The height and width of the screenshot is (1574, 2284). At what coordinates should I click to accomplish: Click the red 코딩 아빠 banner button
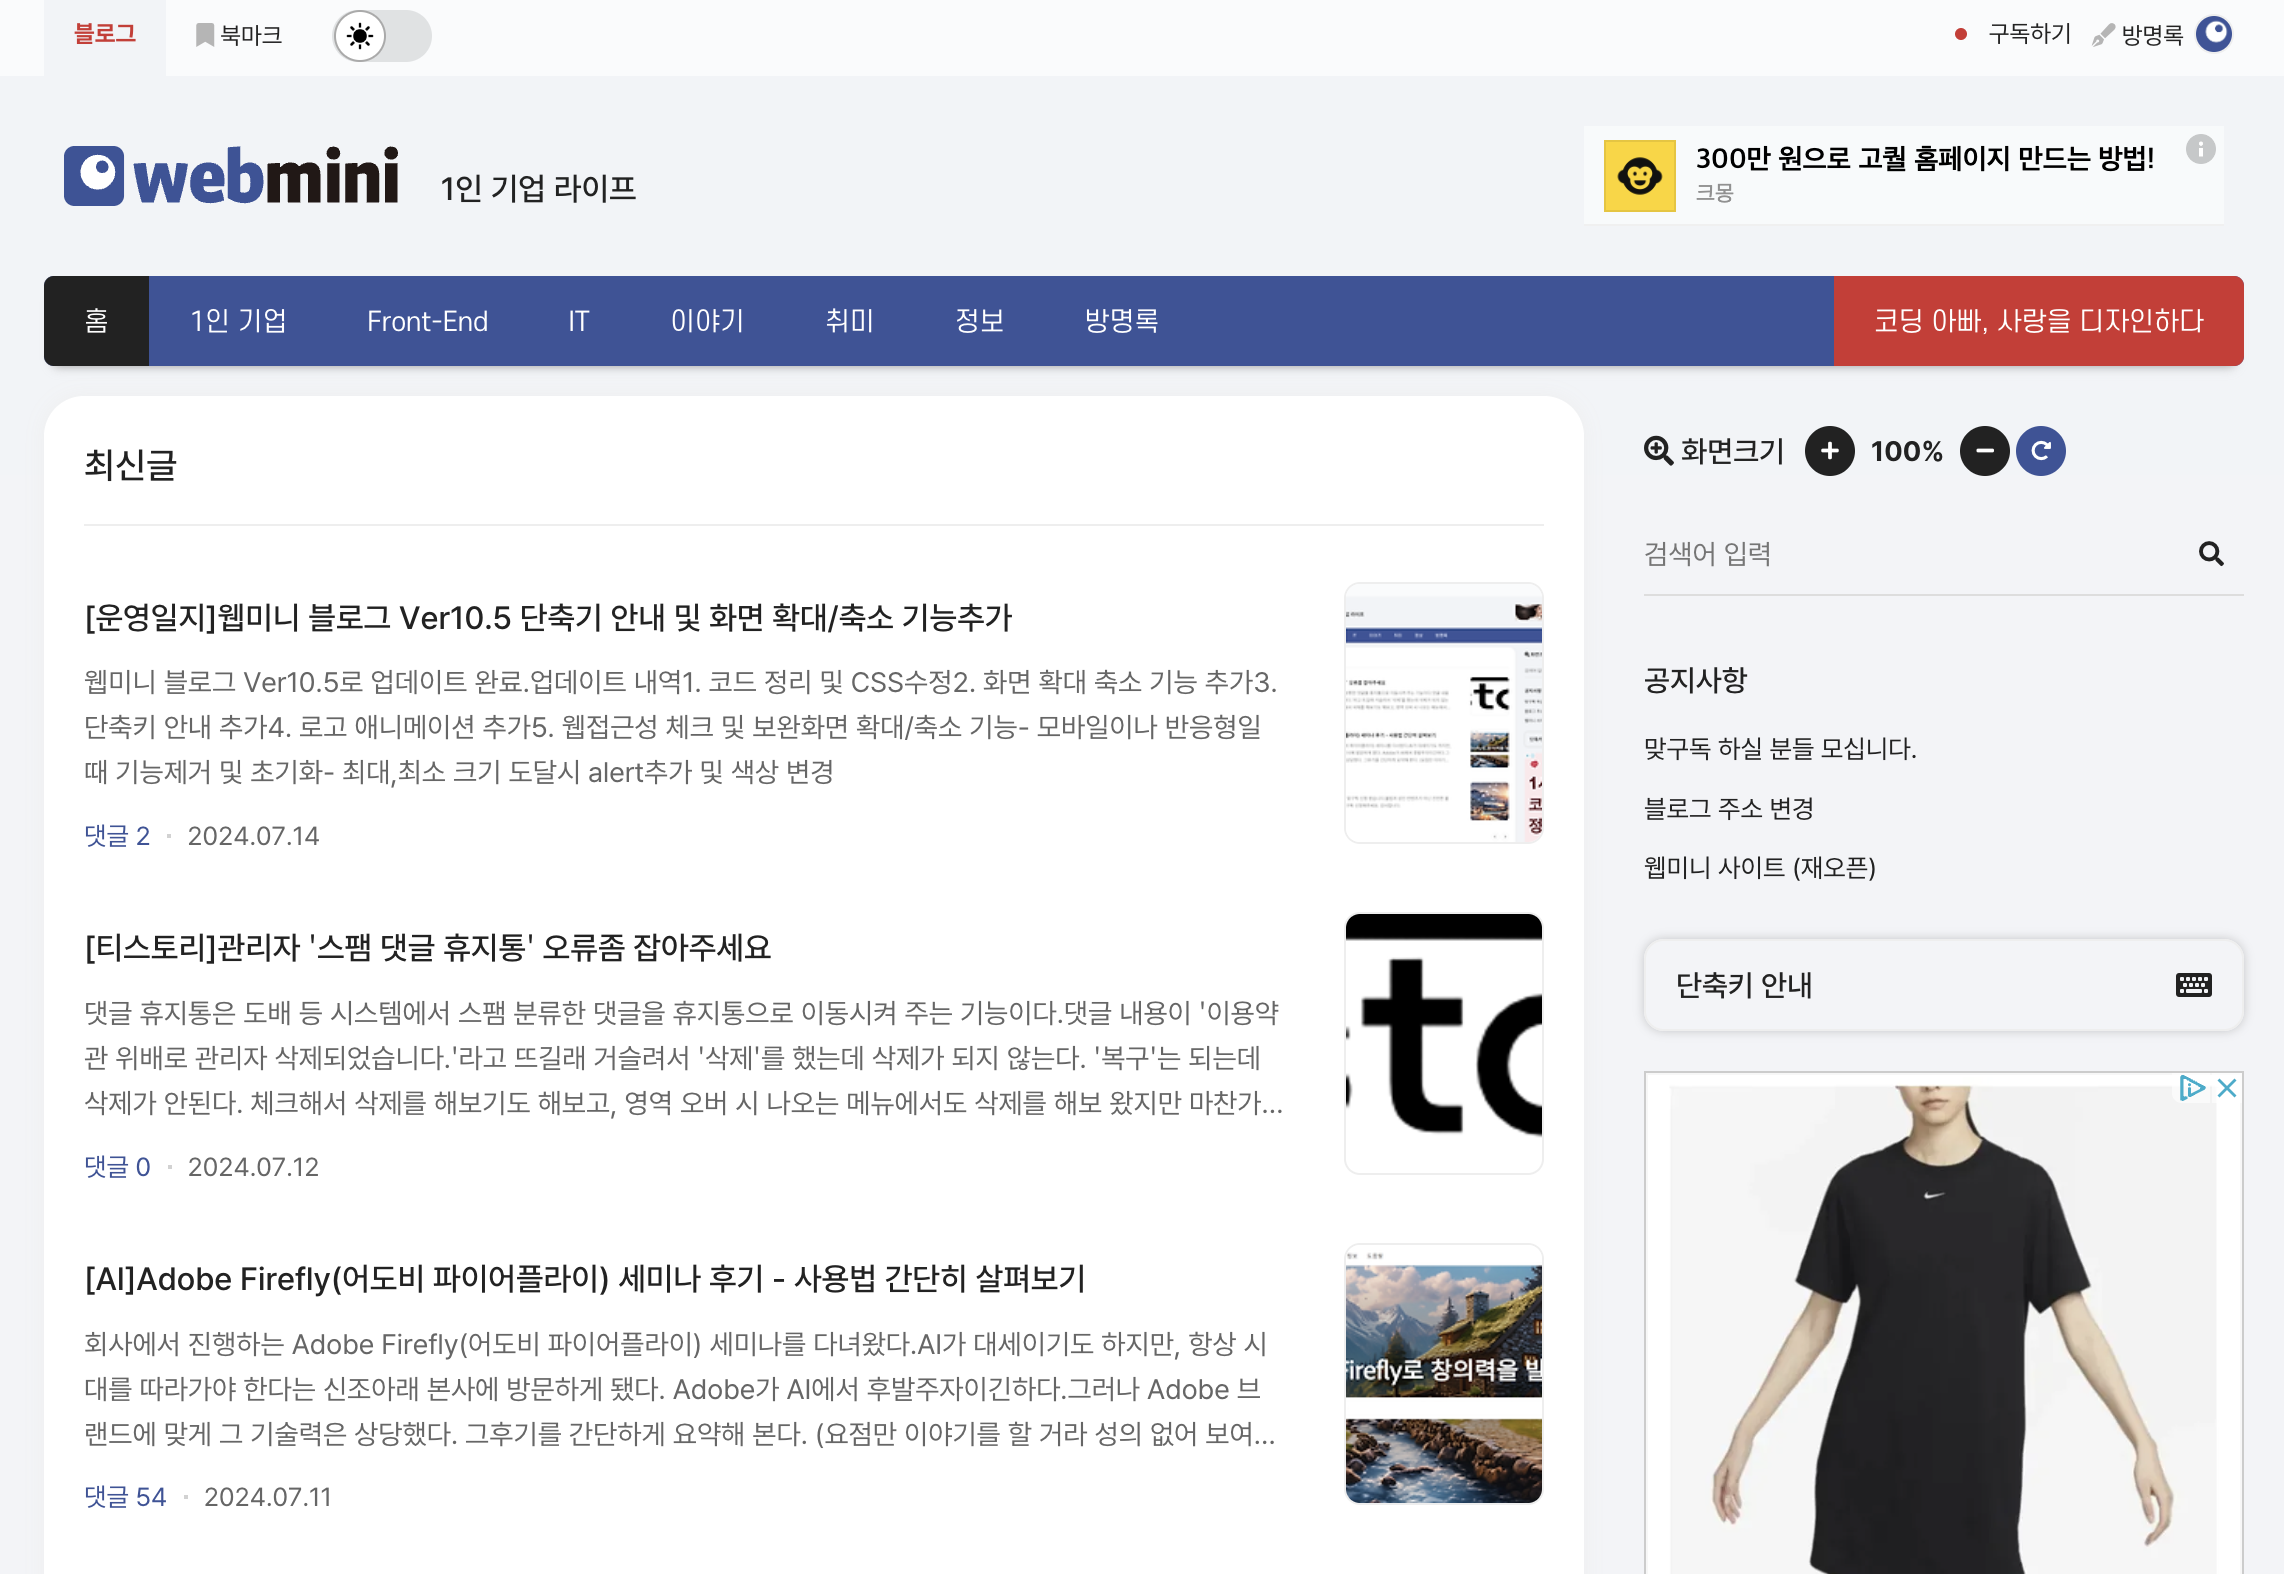pos(2038,321)
